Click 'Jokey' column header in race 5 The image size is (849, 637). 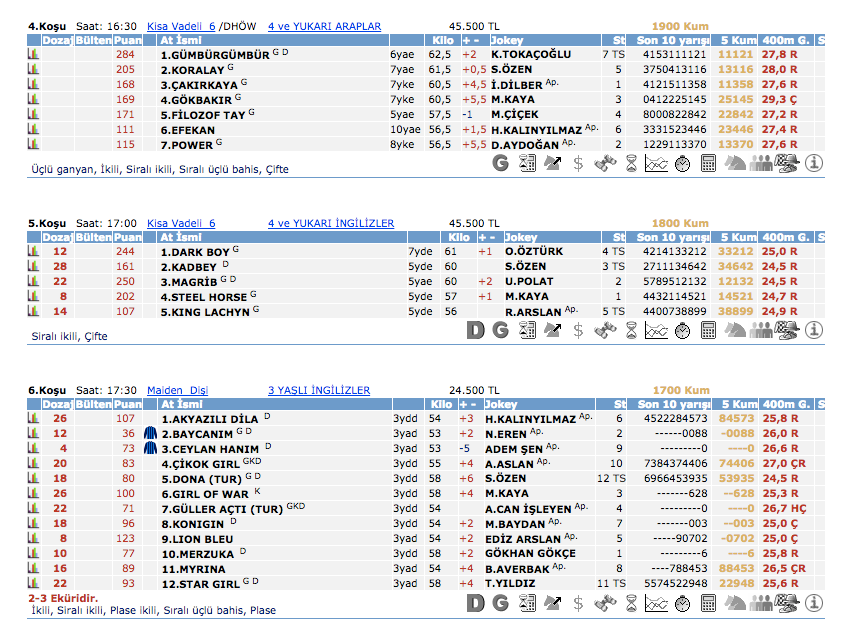coord(520,237)
